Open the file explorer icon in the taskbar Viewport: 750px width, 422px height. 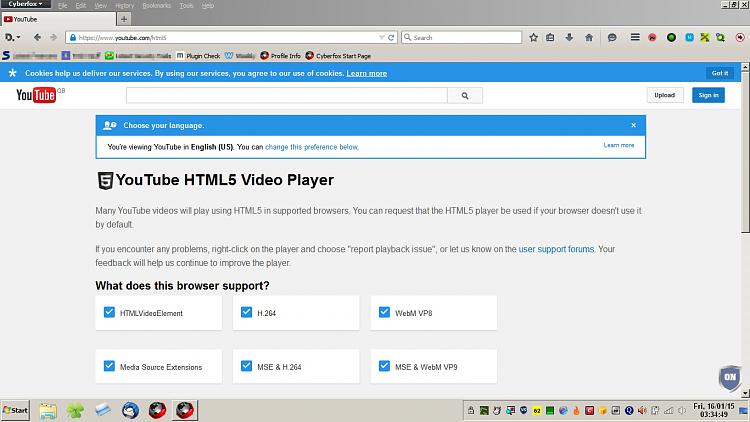click(48, 411)
